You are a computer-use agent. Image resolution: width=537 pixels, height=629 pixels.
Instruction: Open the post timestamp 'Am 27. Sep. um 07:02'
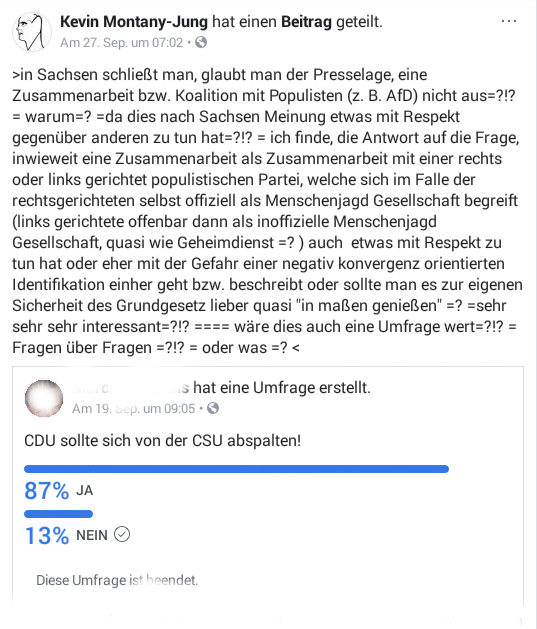click(x=122, y=43)
